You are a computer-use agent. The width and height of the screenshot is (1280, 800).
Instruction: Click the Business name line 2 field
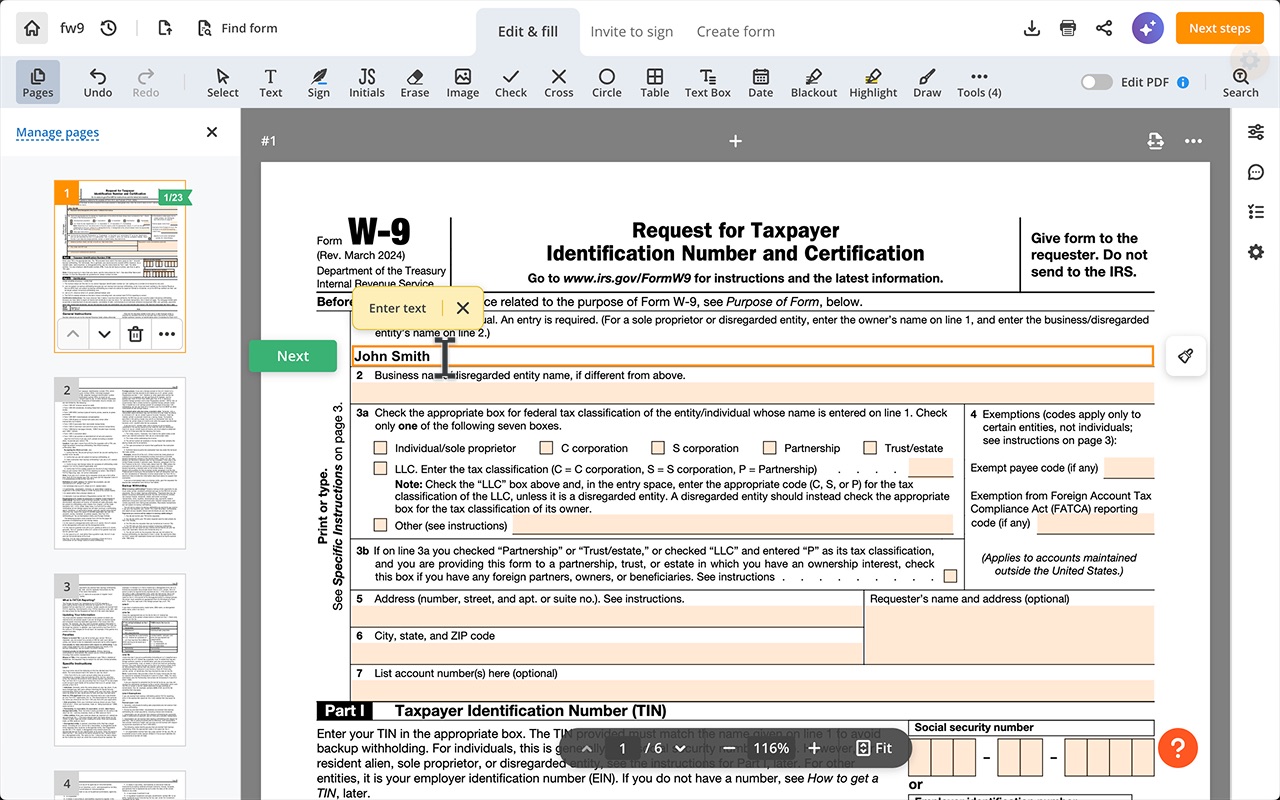[752, 392]
